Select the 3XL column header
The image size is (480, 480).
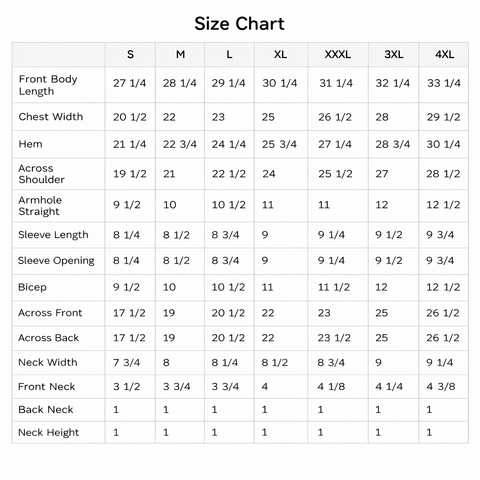point(394,54)
